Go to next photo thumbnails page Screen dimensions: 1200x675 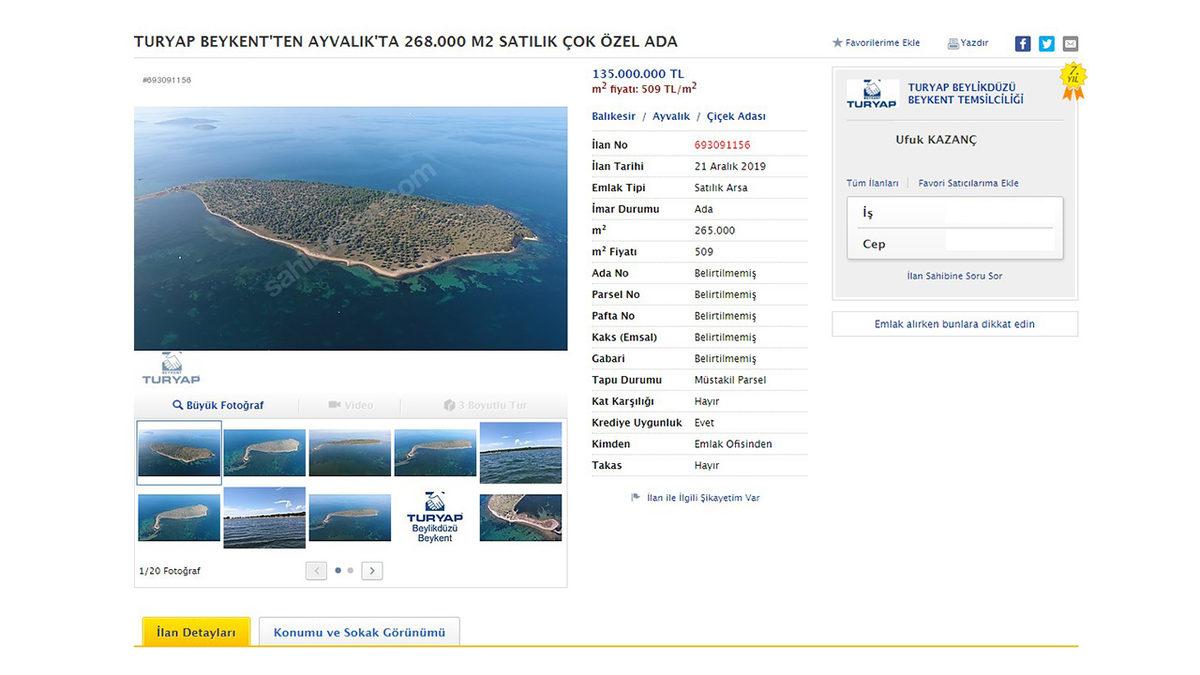point(372,571)
